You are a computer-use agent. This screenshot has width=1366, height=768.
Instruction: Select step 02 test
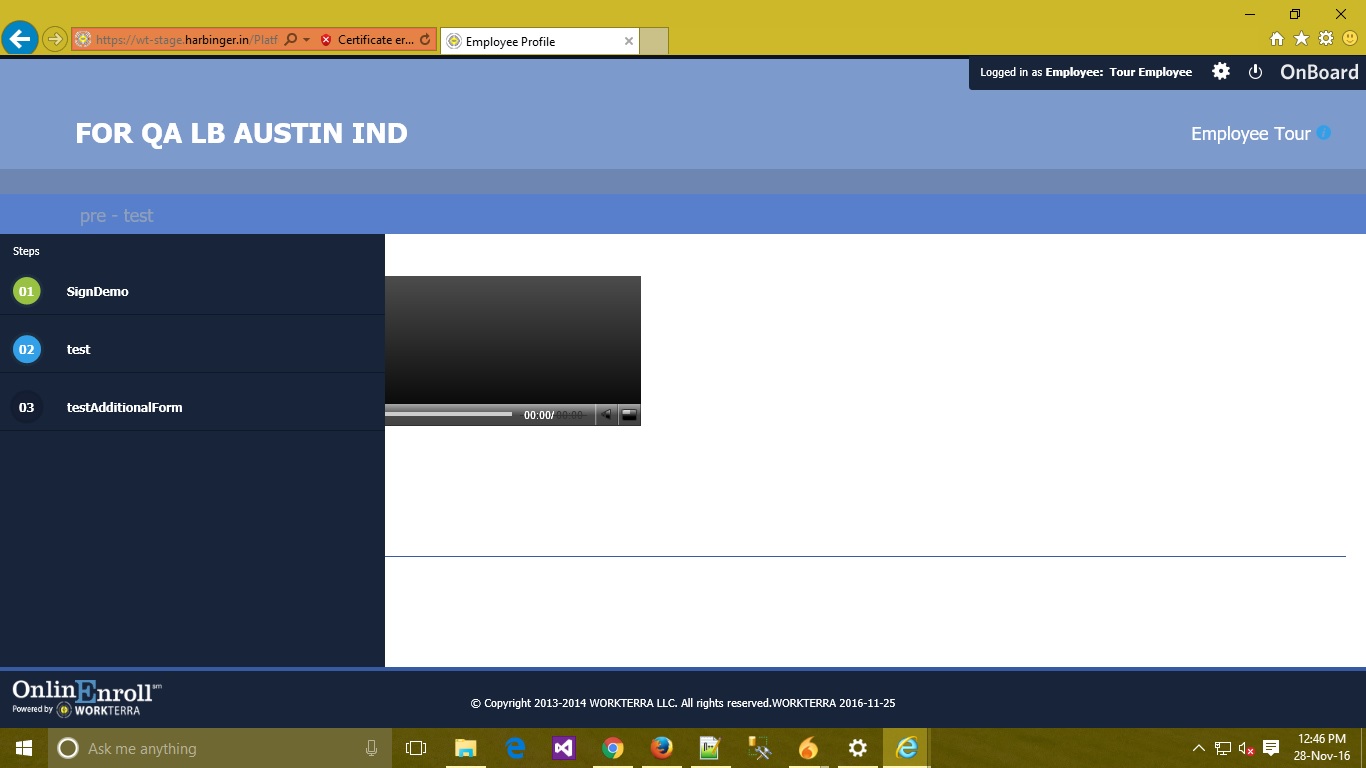78,350
